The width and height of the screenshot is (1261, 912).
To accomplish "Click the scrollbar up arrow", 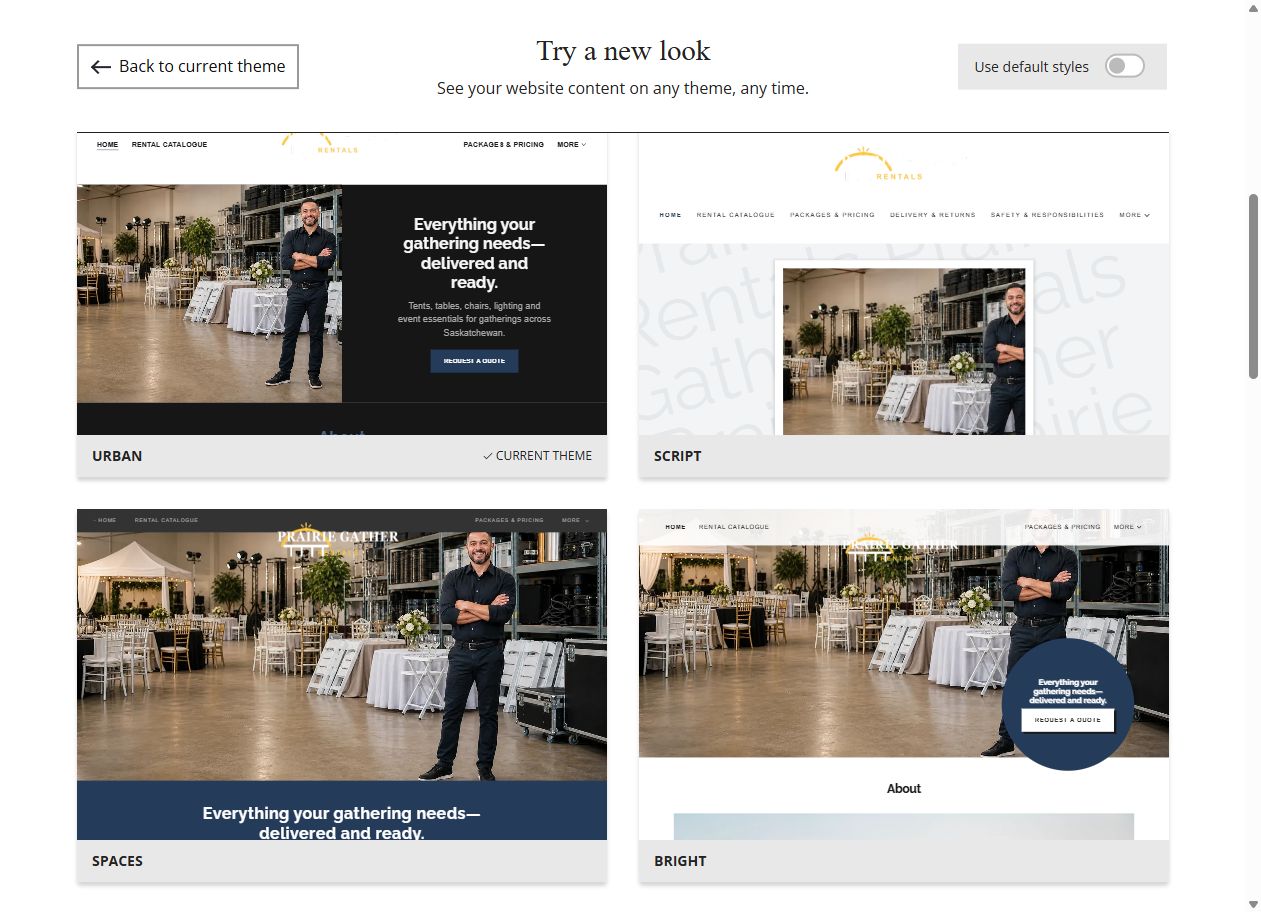I will point(1253,8).
